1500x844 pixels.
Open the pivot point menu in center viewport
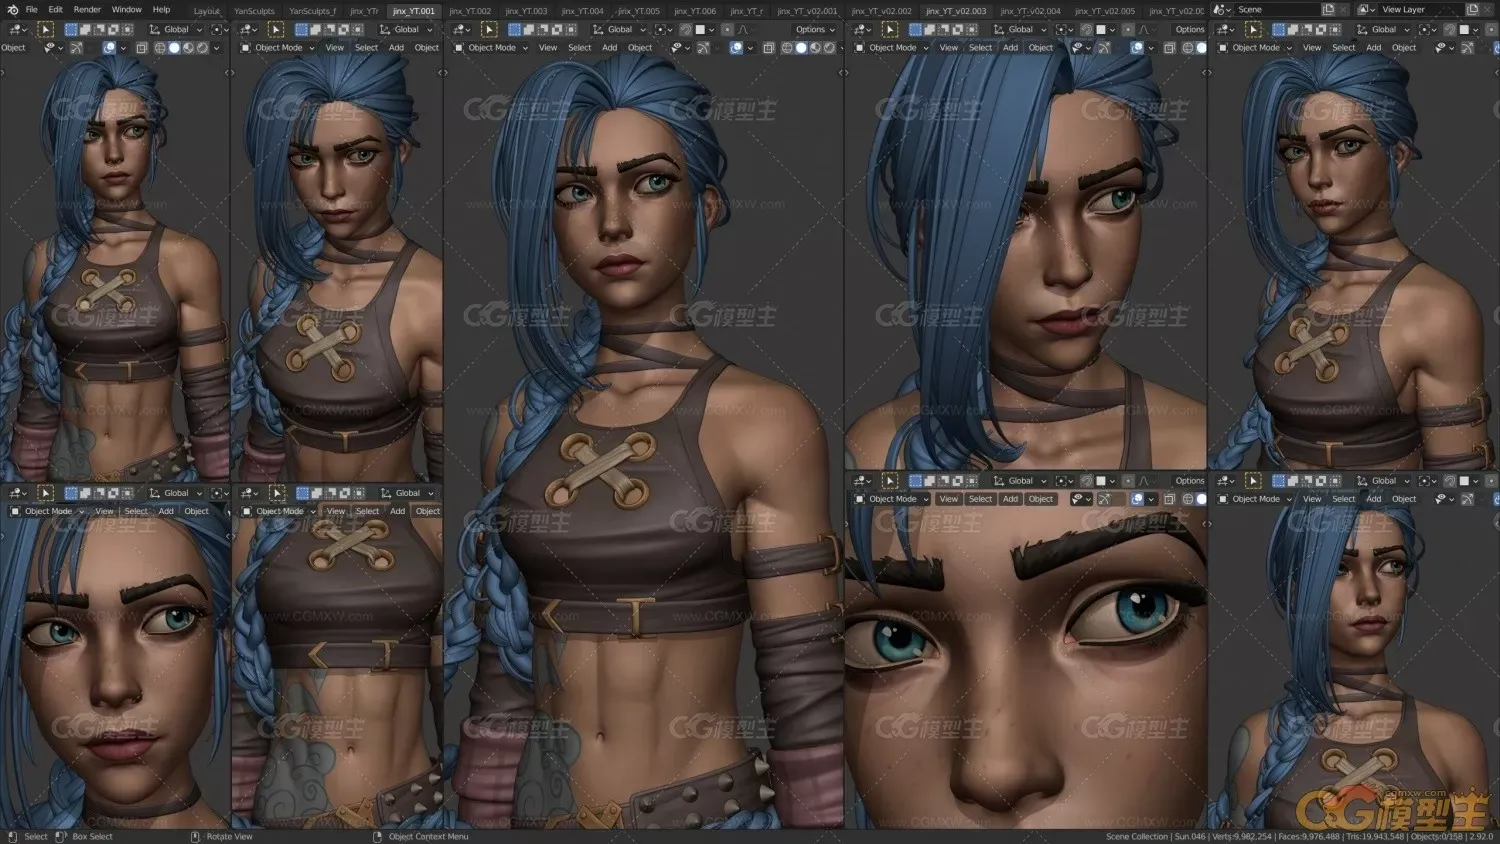(x=663, y=30)
